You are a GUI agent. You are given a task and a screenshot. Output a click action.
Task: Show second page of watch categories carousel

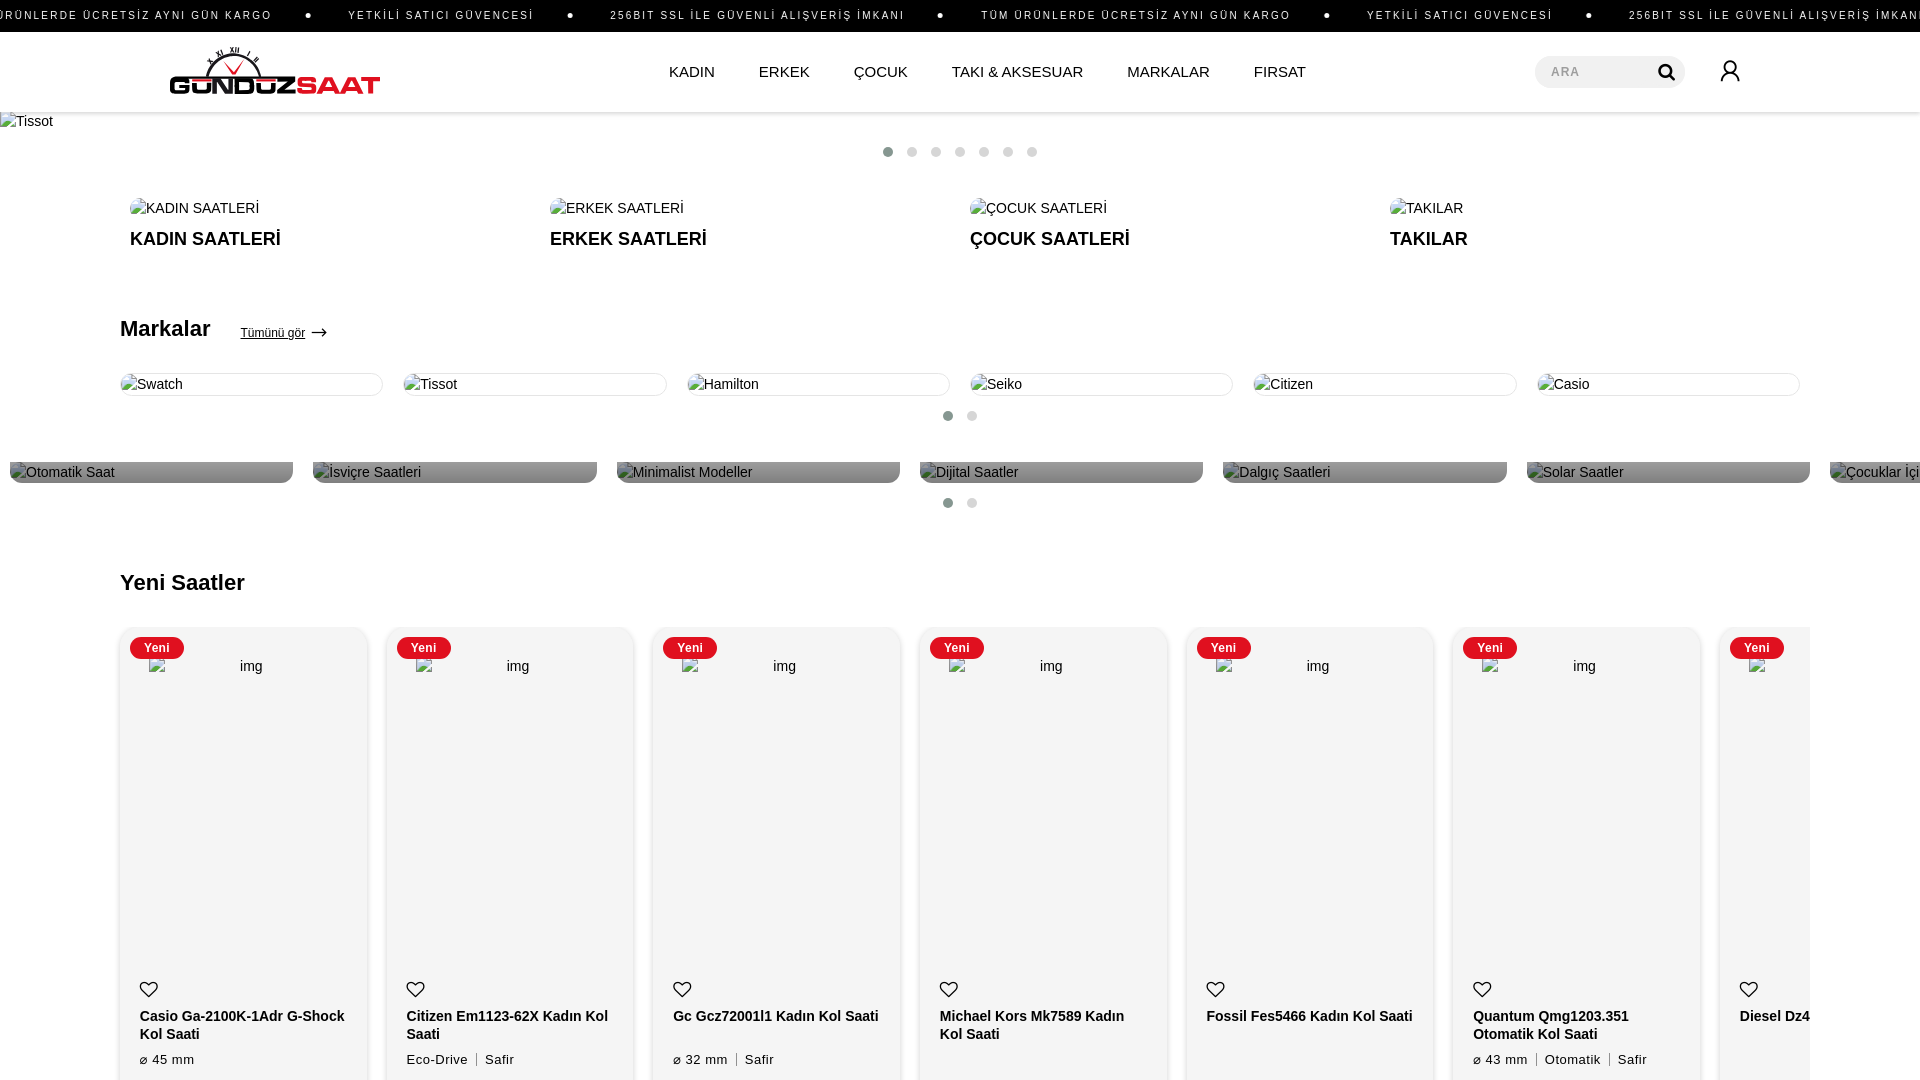[x=972, y=503]
